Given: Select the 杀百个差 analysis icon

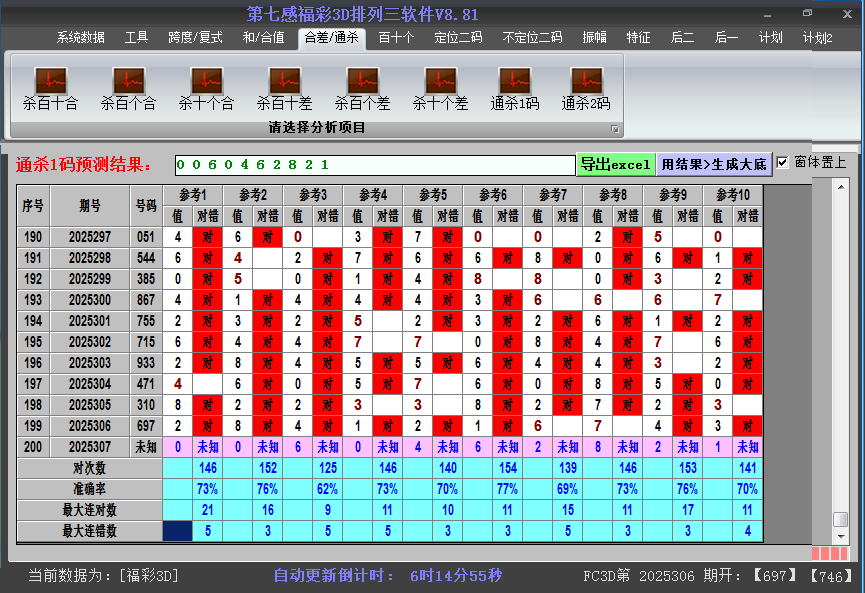Looking at the screenshot, I should [x=361, y=85].
